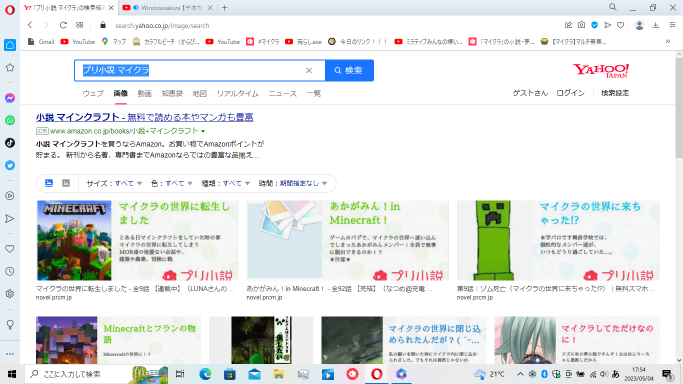
Task: Switch to the Windowsakura YouTube browser tab
Action: (168, 8)
